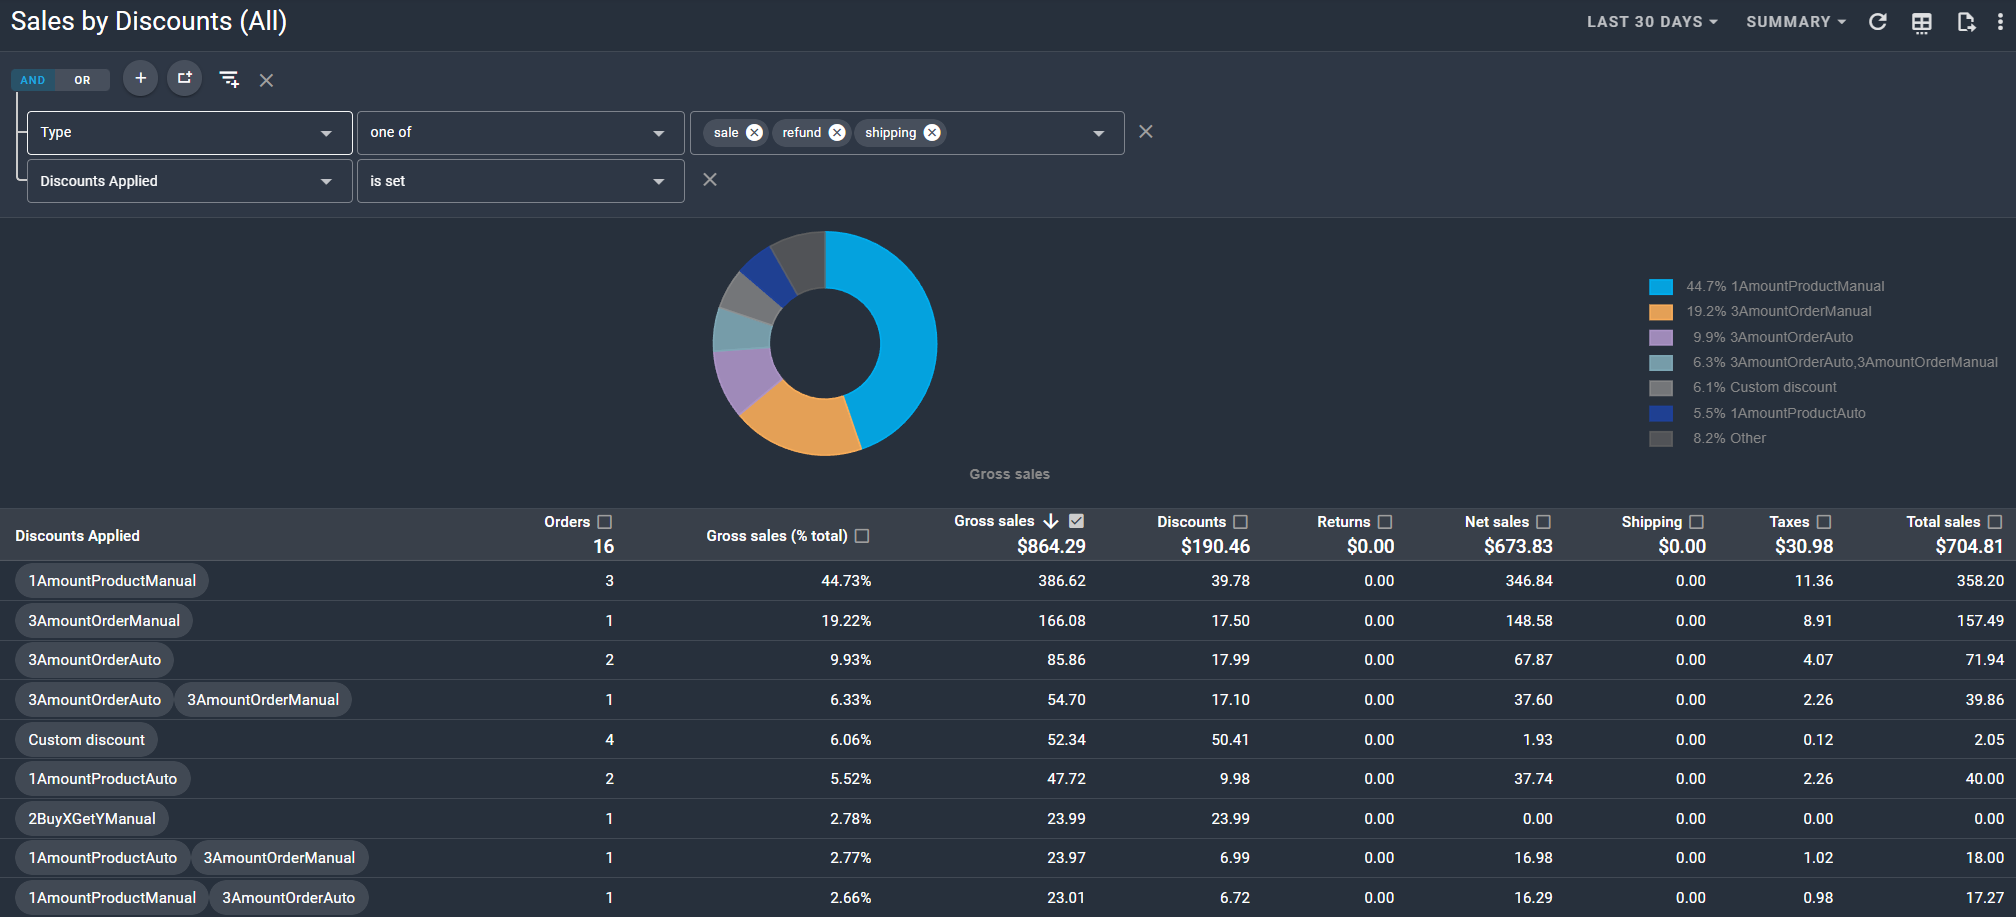Open the three-dot more options menu
The width and height of the screenshot is (2016, 917).
coord(2000,22)
